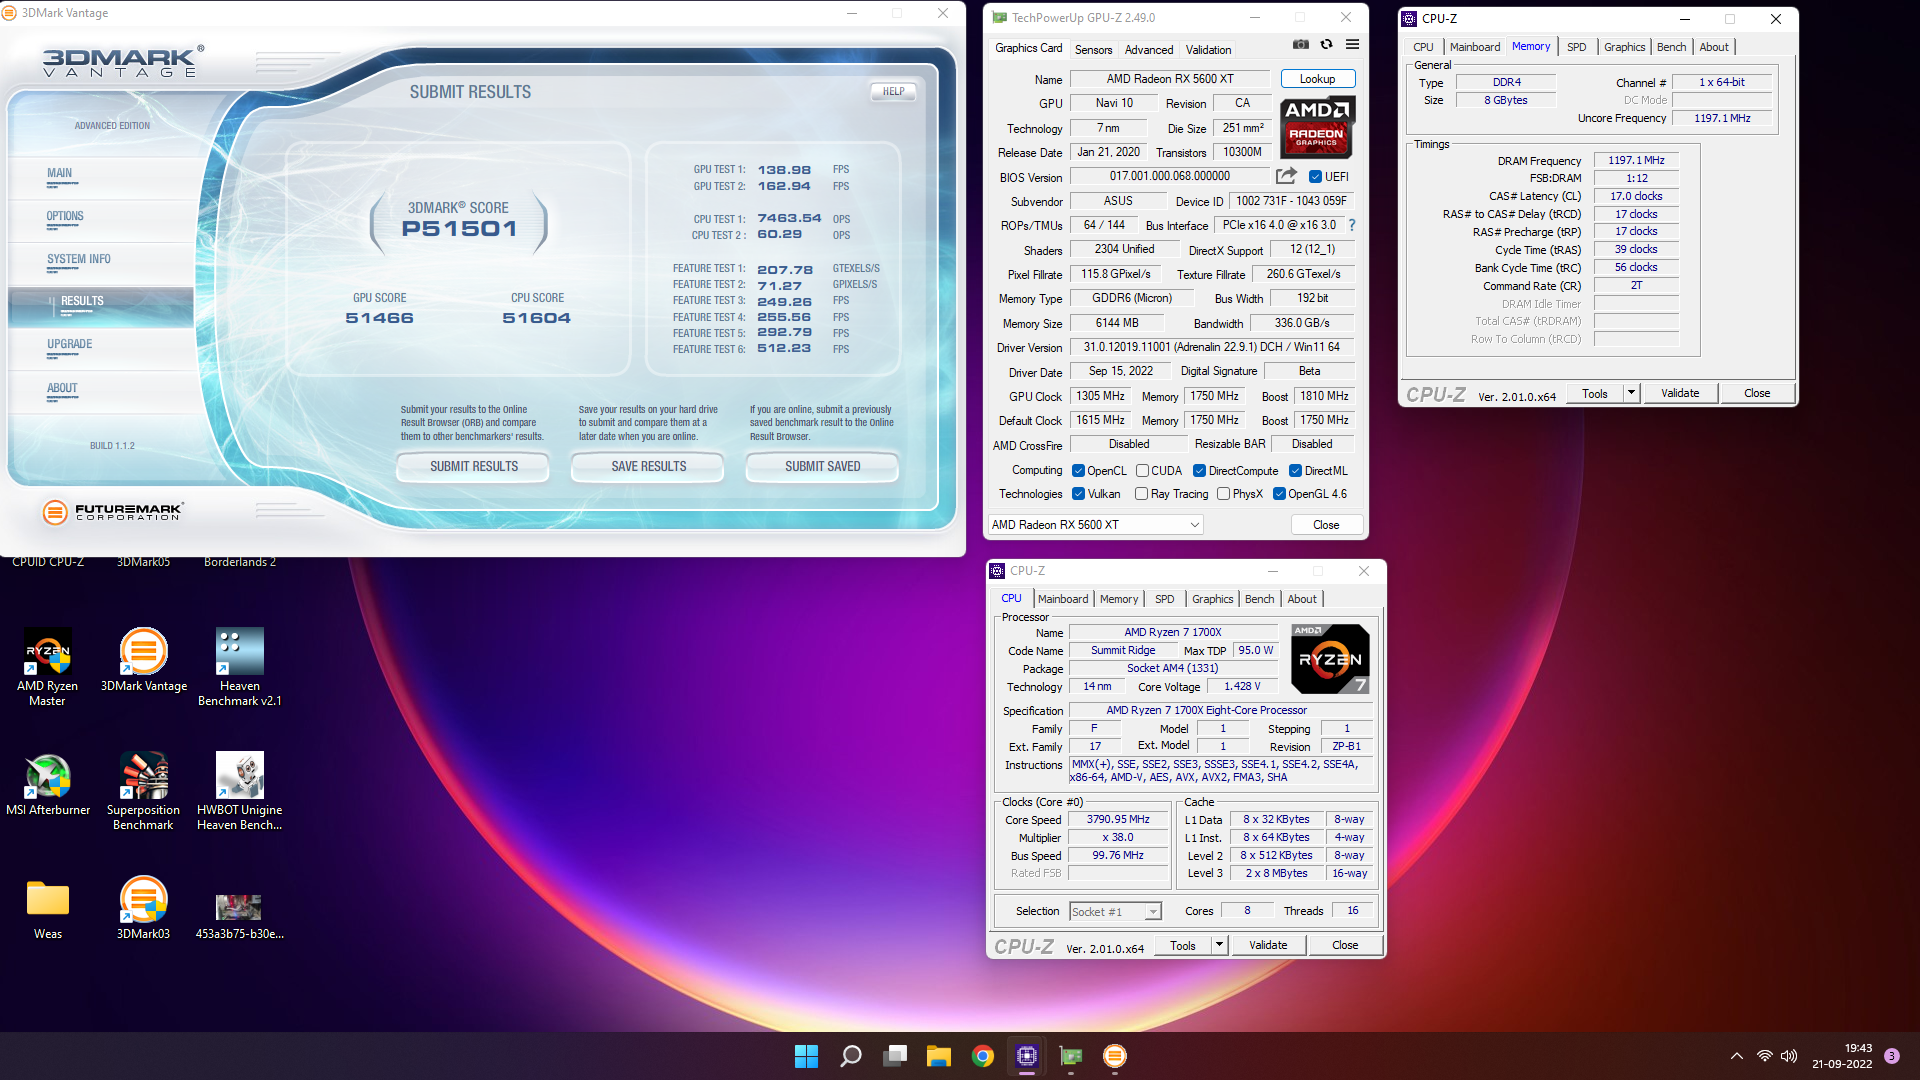The height and width of the screenshot is (1080, 1920).
Task: Toggle the UEFI checkbox in GPU-Z
Action: pyautogui.click(x=1315, y=177)
